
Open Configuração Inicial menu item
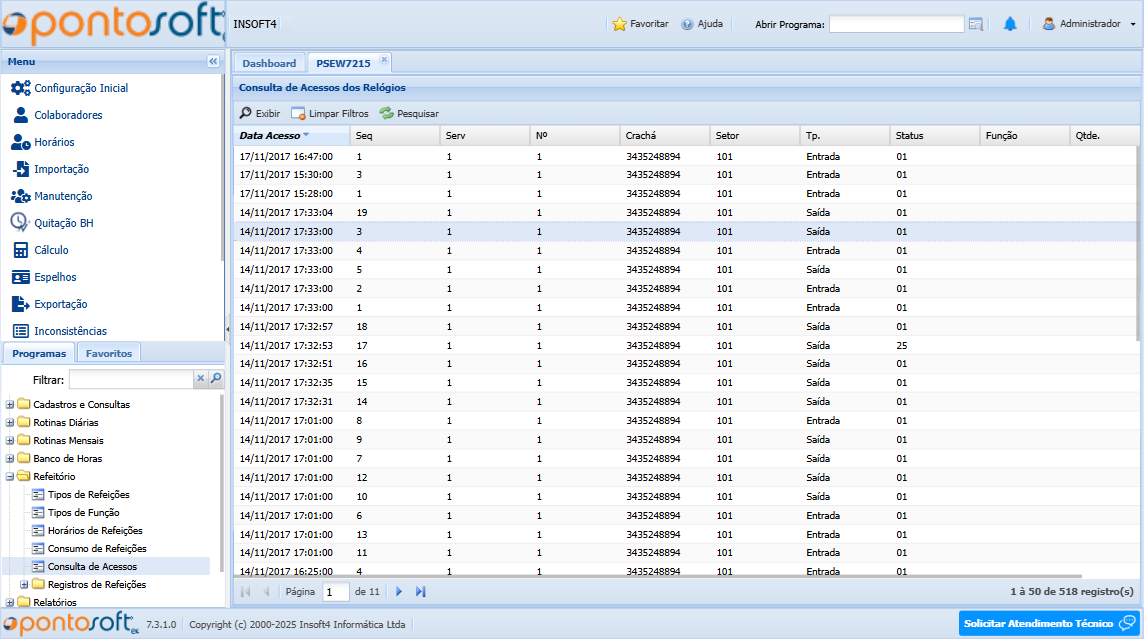(x=80, y=88)
